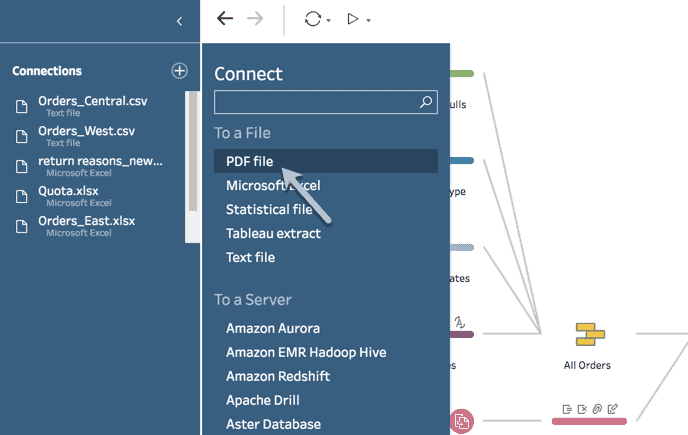Open the refresh options dropdown arrow
The height and width of the screenshot is (435, 688).
(x=329, y=21)
